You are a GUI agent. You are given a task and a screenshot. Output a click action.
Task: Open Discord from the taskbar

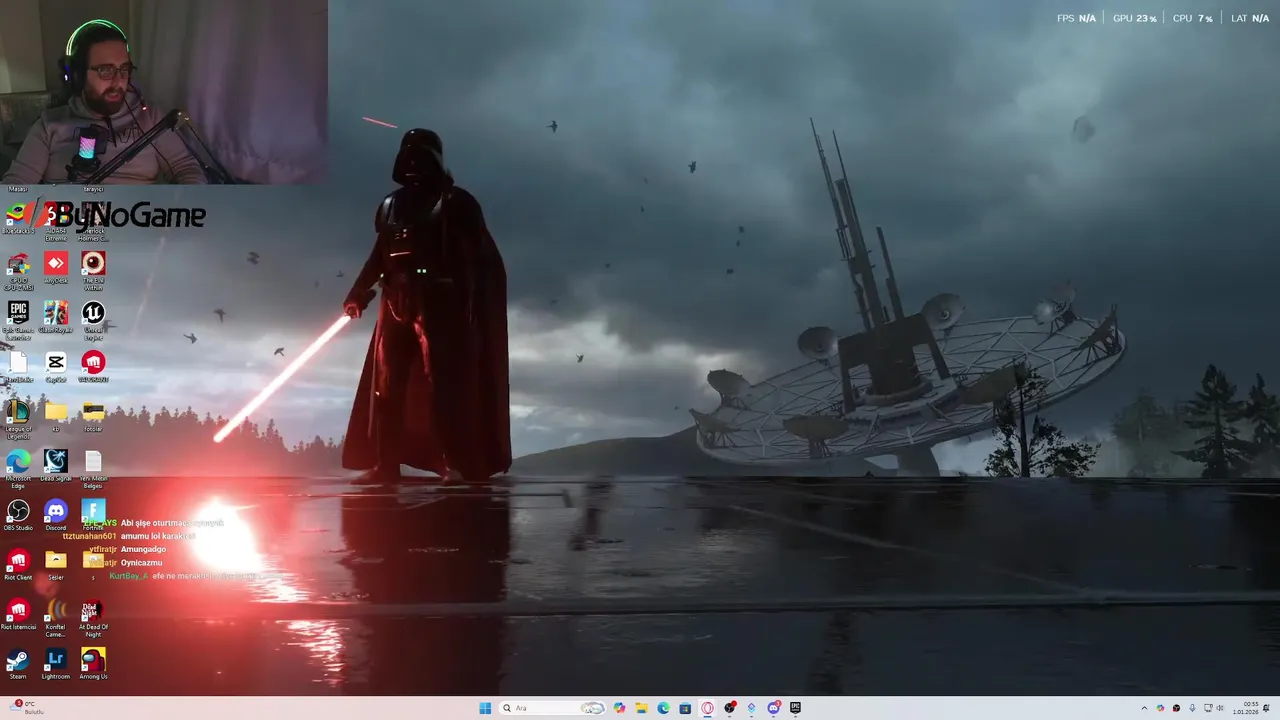(774, 708)
